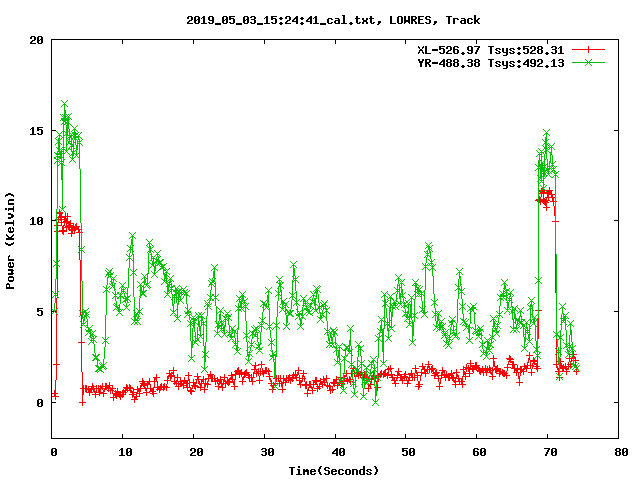Viewport: 640px width, 480px height.
Task: Click the green YR legend line sample
Action: click(x=588, y=62)
